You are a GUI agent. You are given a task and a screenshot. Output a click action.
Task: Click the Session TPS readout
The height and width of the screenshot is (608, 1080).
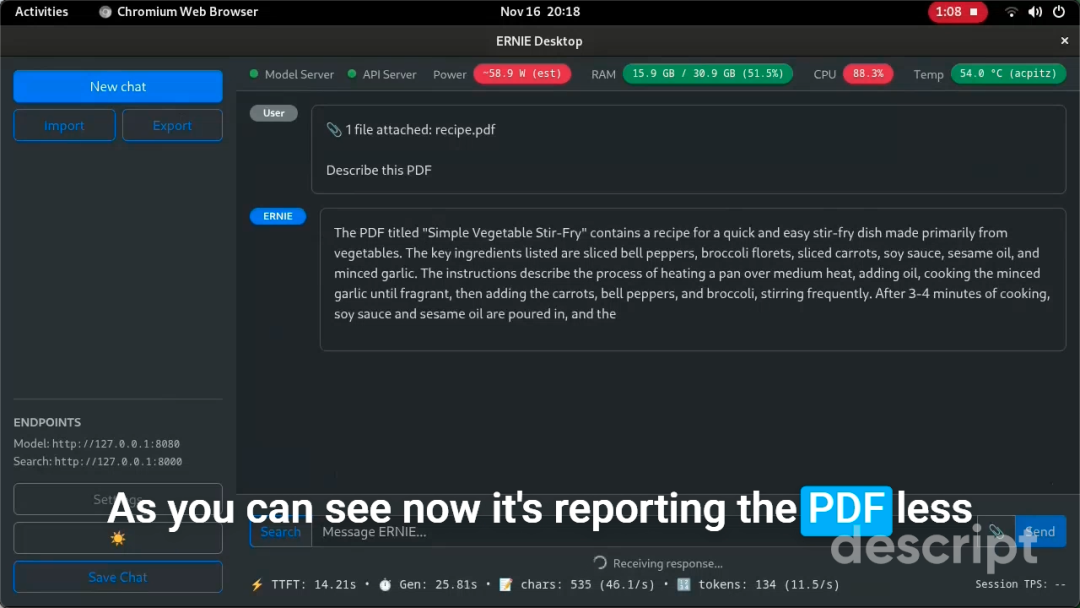[1020, 584]
